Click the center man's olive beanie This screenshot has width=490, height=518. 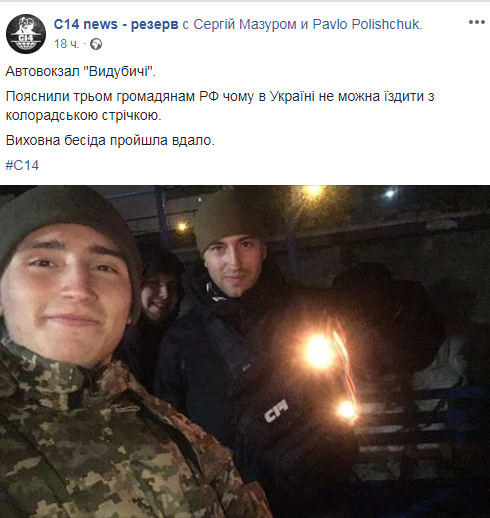coord(230,218)
